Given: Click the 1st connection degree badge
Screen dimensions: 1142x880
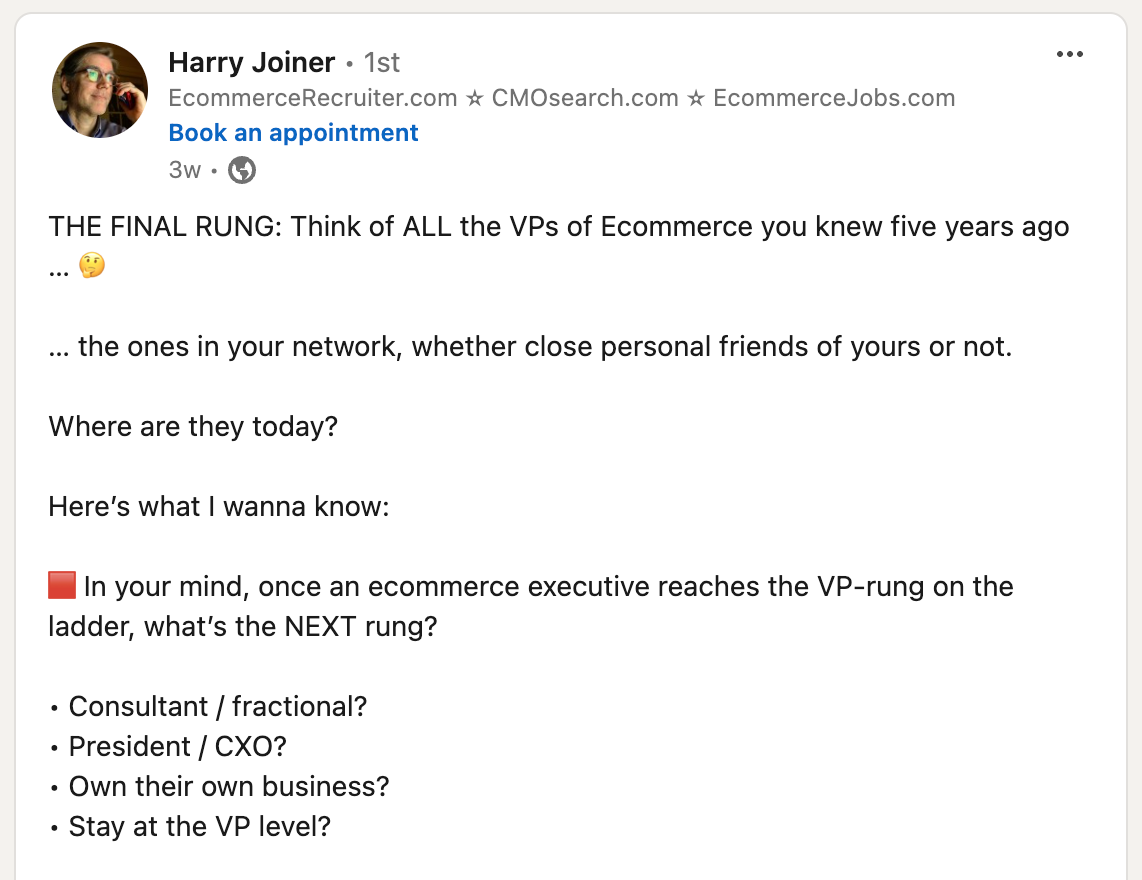Looking at the screenshot, I should click(x=382, y=63).
